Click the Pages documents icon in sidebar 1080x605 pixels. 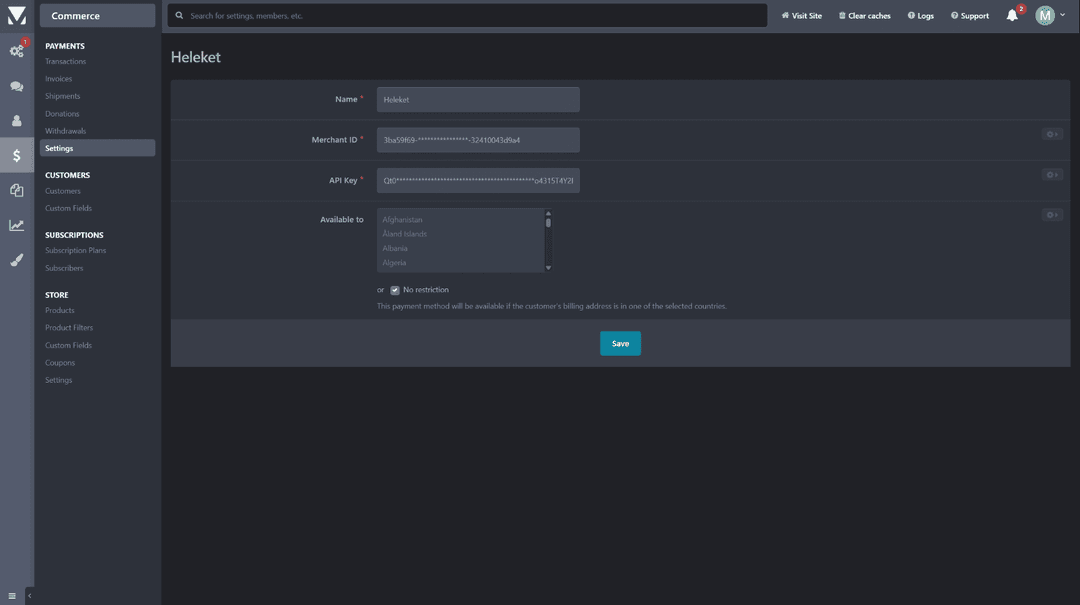[17, 190]
